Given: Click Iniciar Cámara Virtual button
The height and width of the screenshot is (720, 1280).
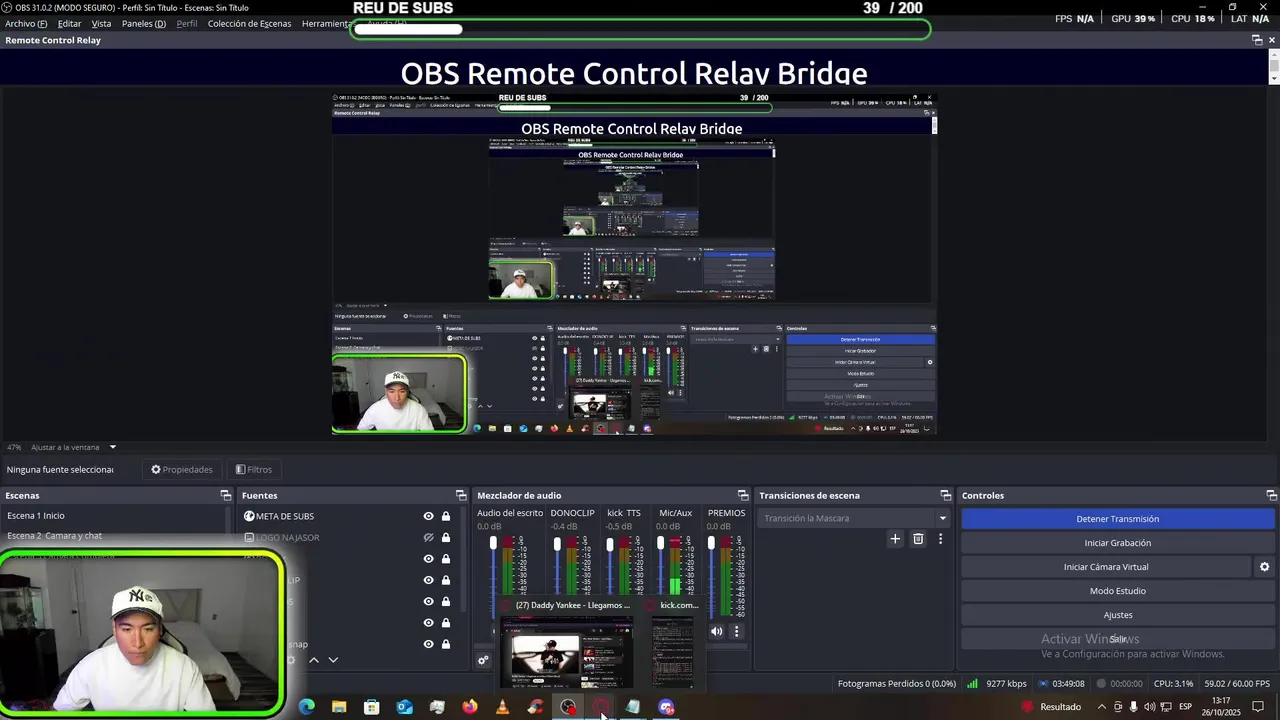Looking at the screenshot, I should point(1106,567).
